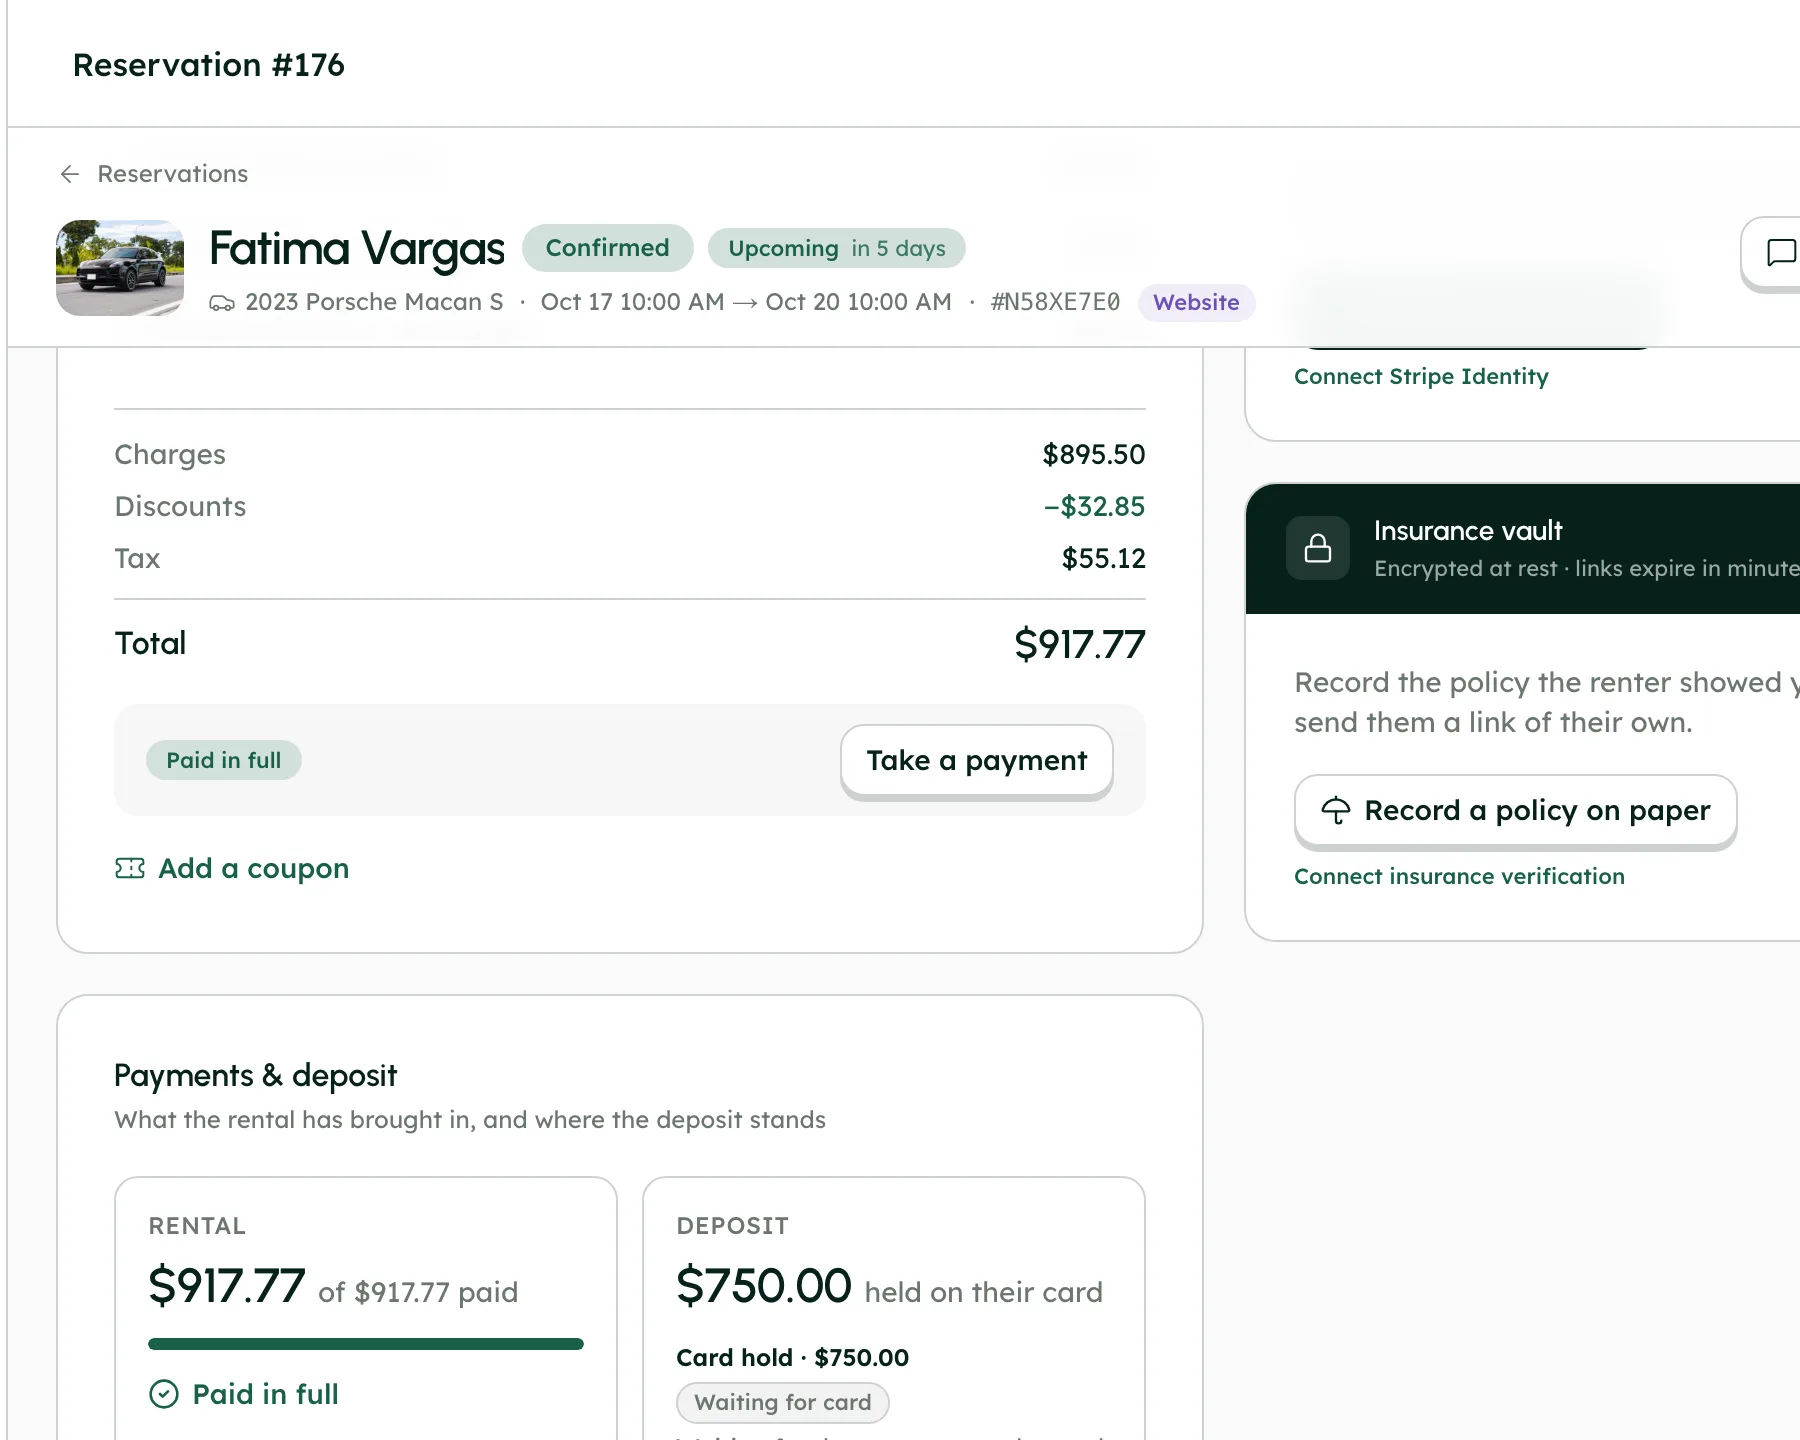Go back via the Reservations arrow icon
Image resolution: width=1800 pixels, height=1440 pixels.
pyautogui.click(x=70, y=174)
